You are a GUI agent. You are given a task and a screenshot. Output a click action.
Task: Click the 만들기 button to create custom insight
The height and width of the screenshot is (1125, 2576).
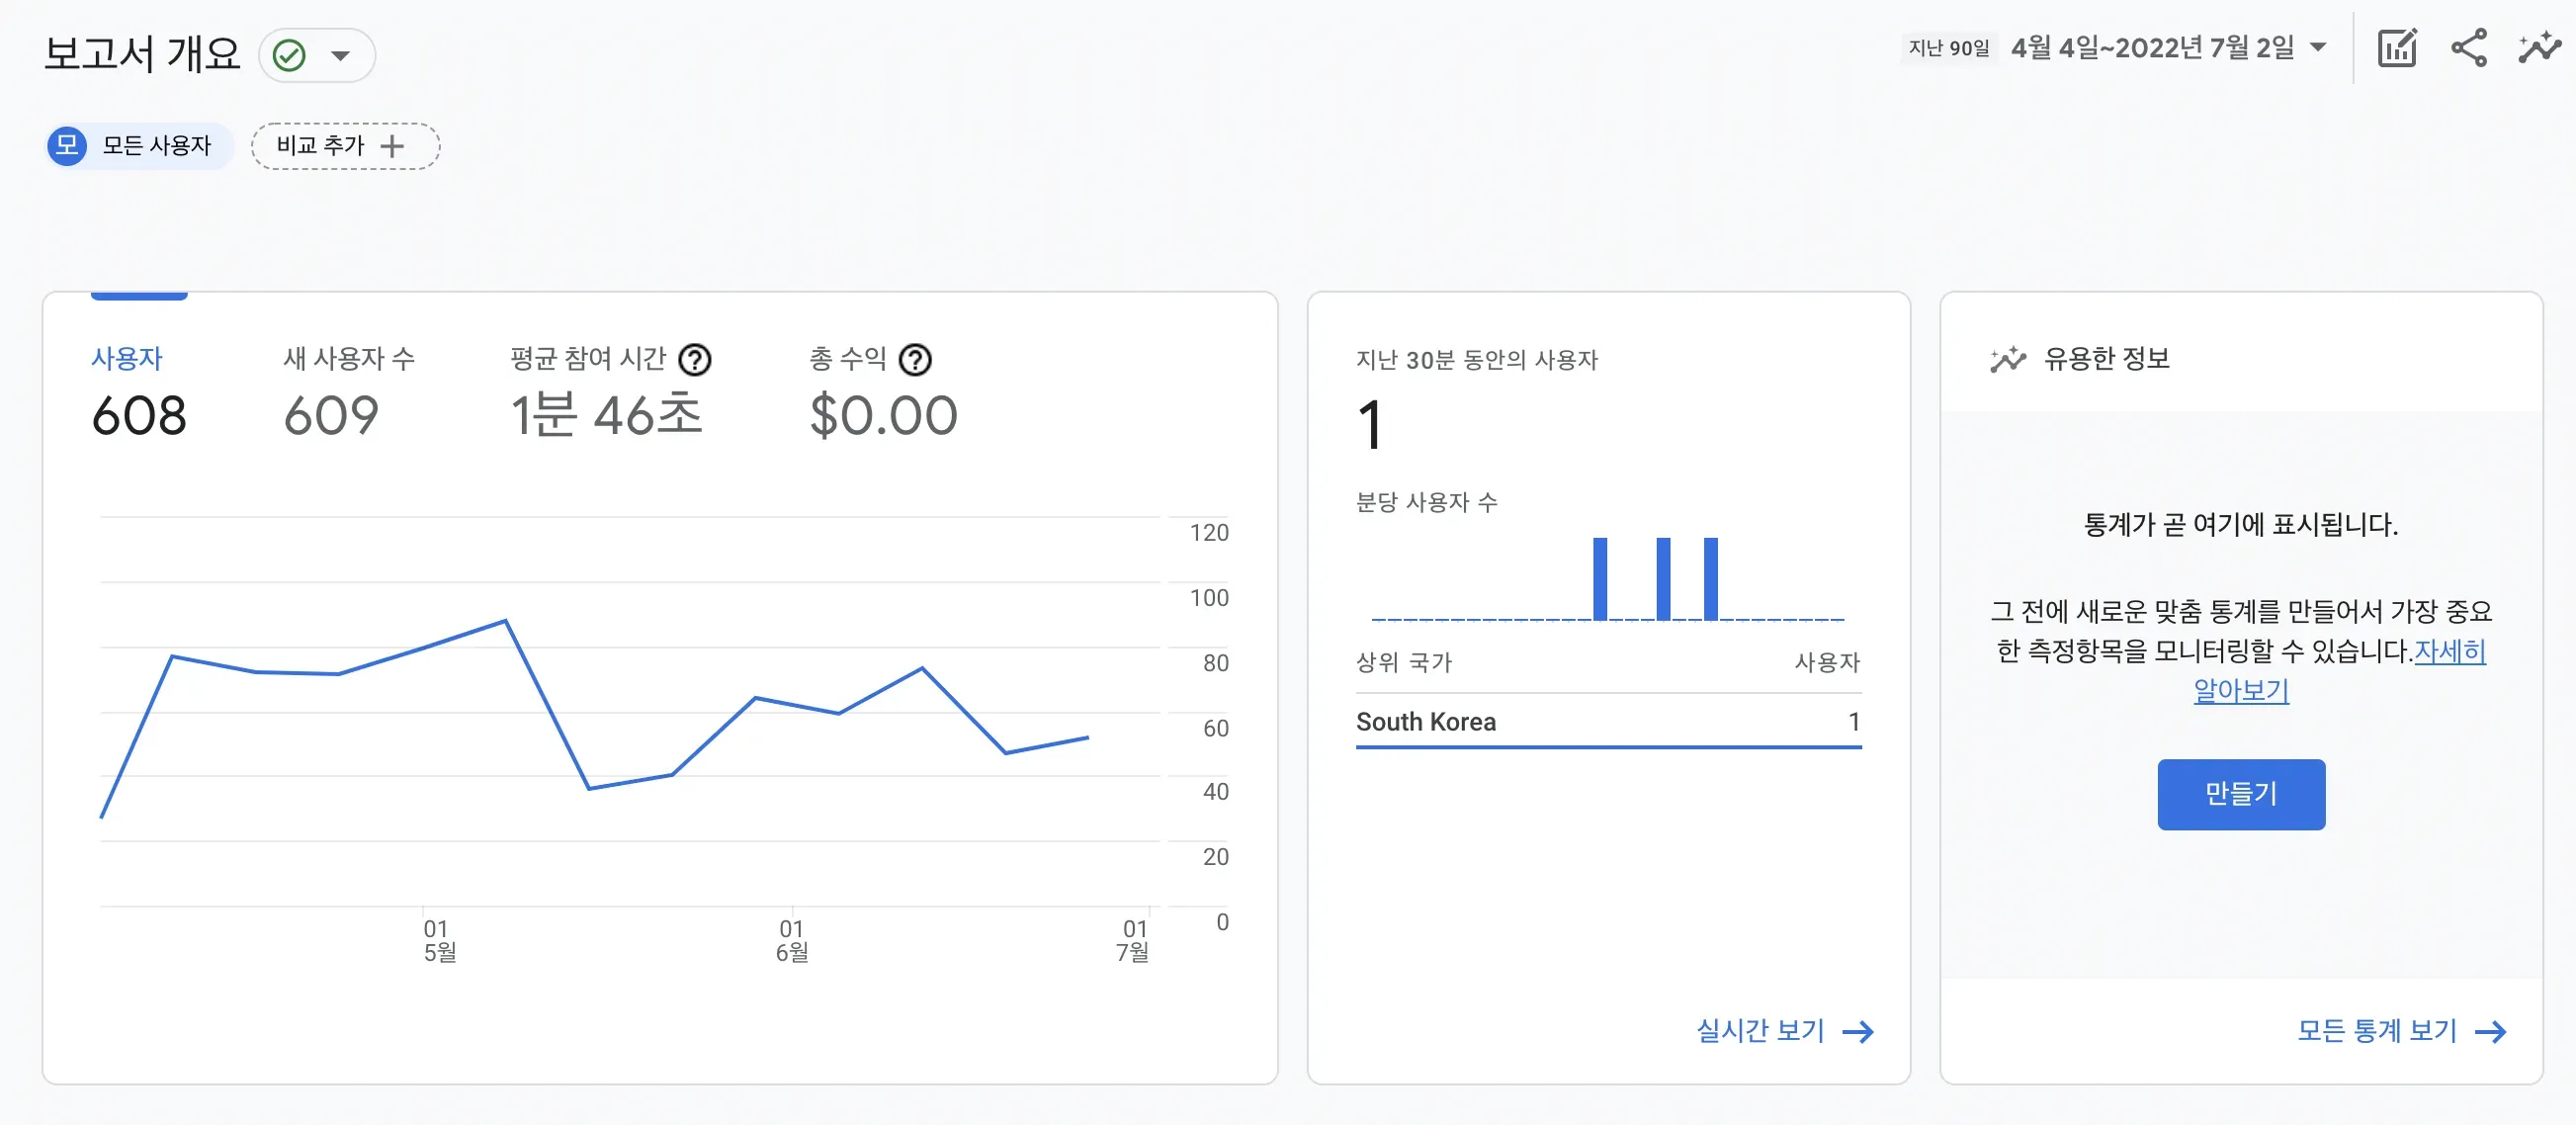(2241, 794)
